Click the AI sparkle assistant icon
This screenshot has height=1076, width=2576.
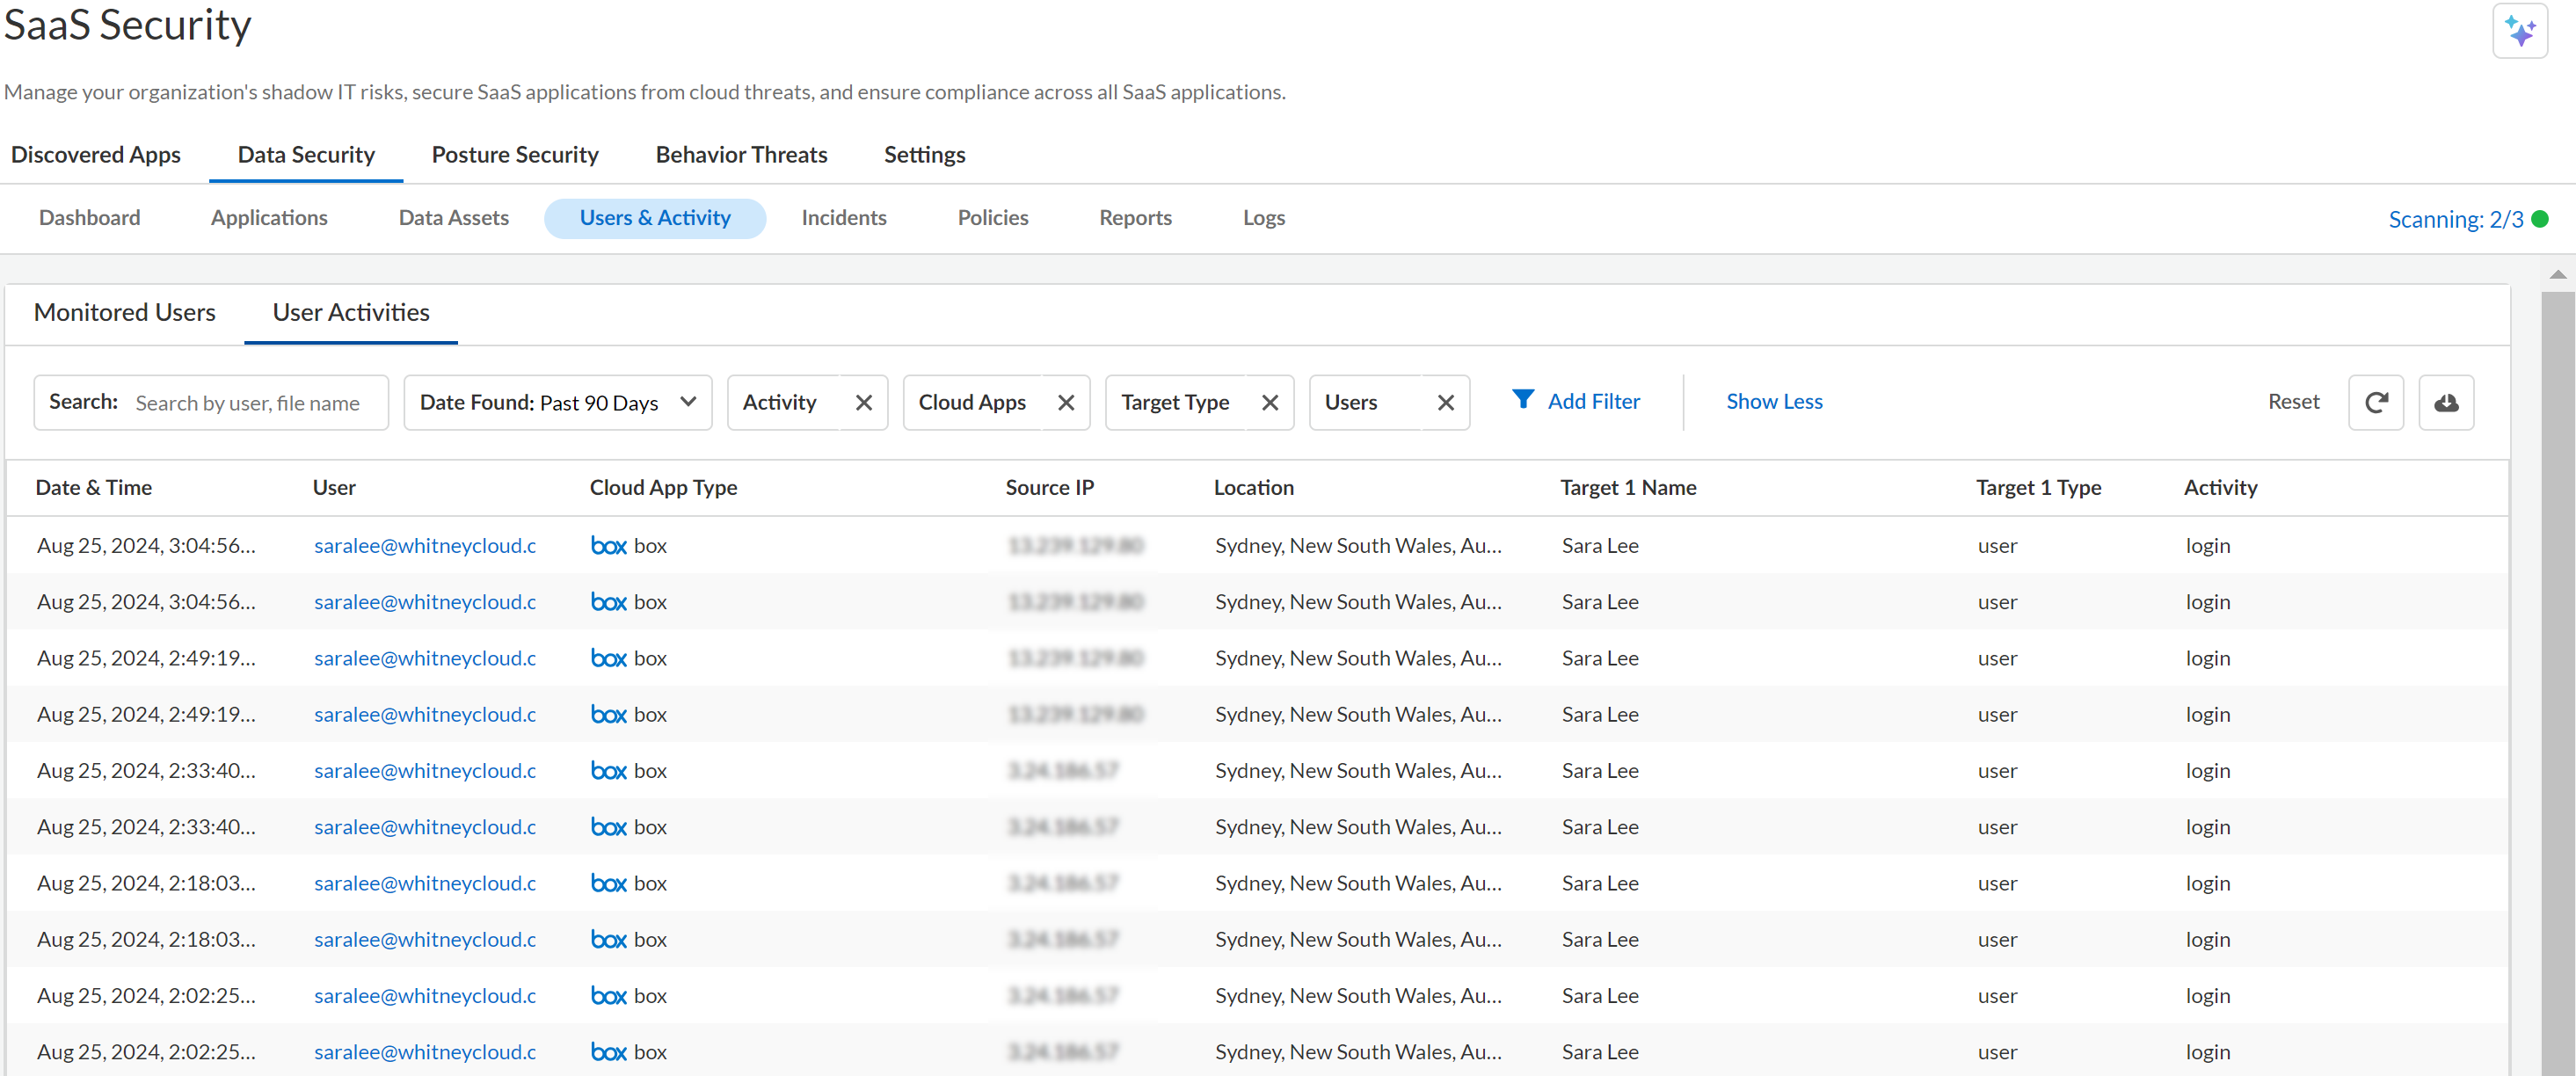pos(2519,32)
